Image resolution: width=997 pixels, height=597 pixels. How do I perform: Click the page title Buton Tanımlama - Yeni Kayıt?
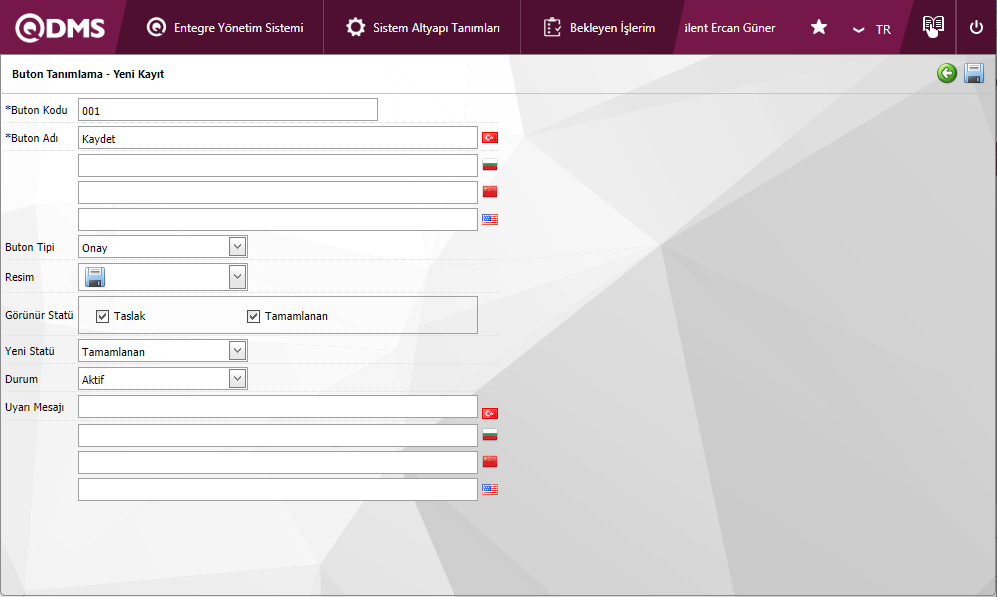[x=88, y=74]
